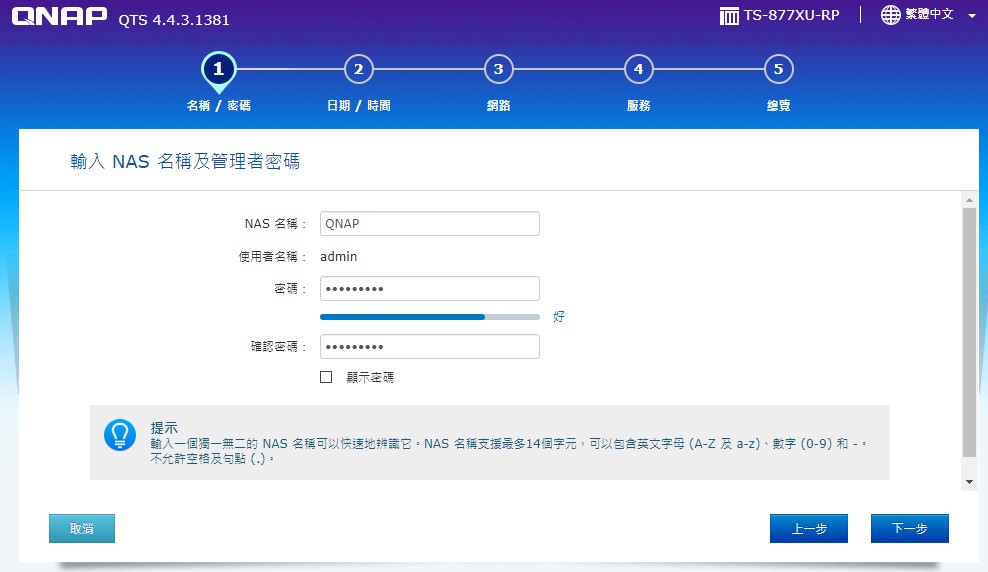The image size is (988, 572).
Task: Click the TS-877XU-RP NAS device icon
Action: pyautogui.click(x=729, y=16)
